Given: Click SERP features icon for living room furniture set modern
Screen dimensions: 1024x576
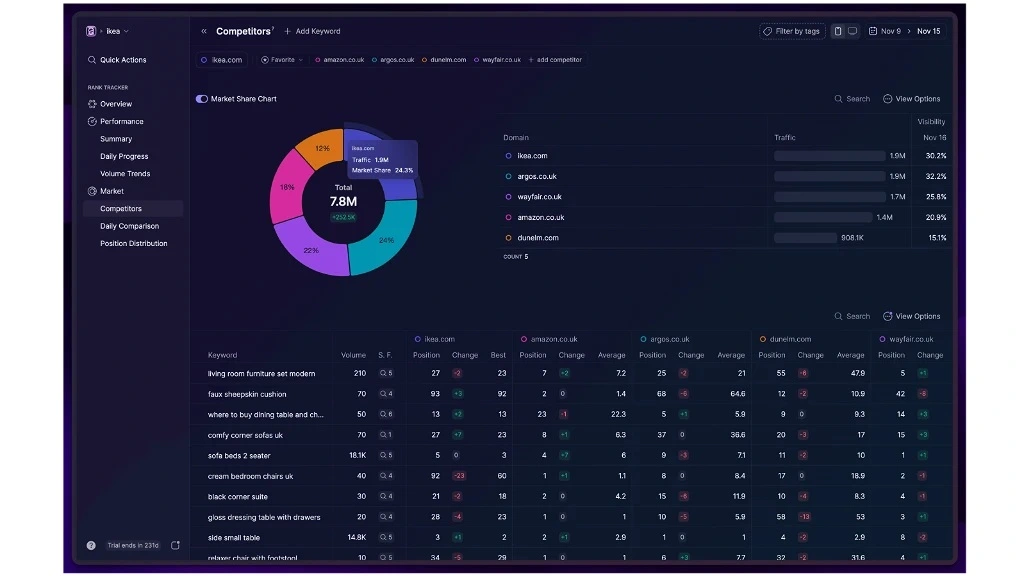Looking at the screenshot, I should point(387,374).
